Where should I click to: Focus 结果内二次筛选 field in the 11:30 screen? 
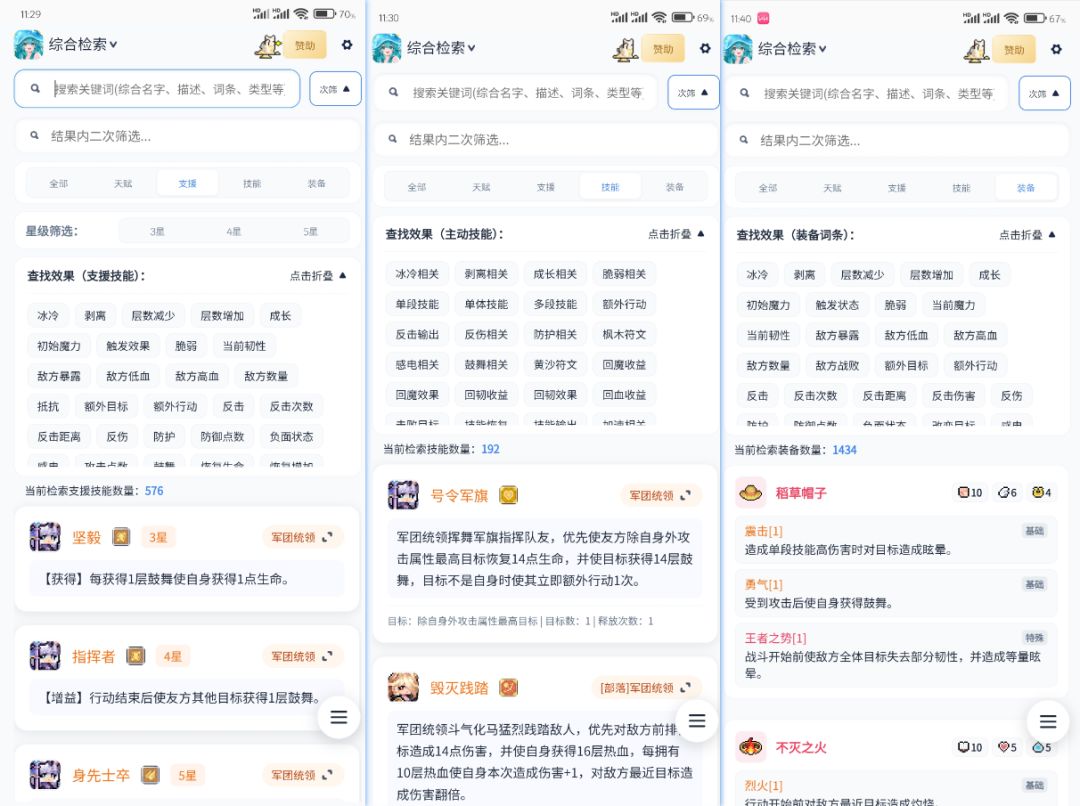pyautogui.click(x=548, y=140)
